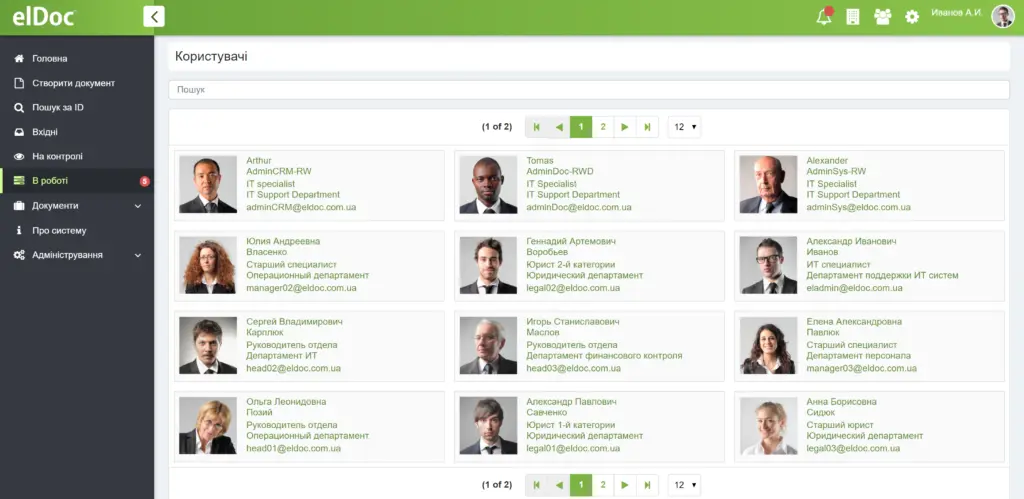The width and height of the screenshot is (1024, 499).
Task: Open На контролі in the sidebar
Action: pos(57,157)
